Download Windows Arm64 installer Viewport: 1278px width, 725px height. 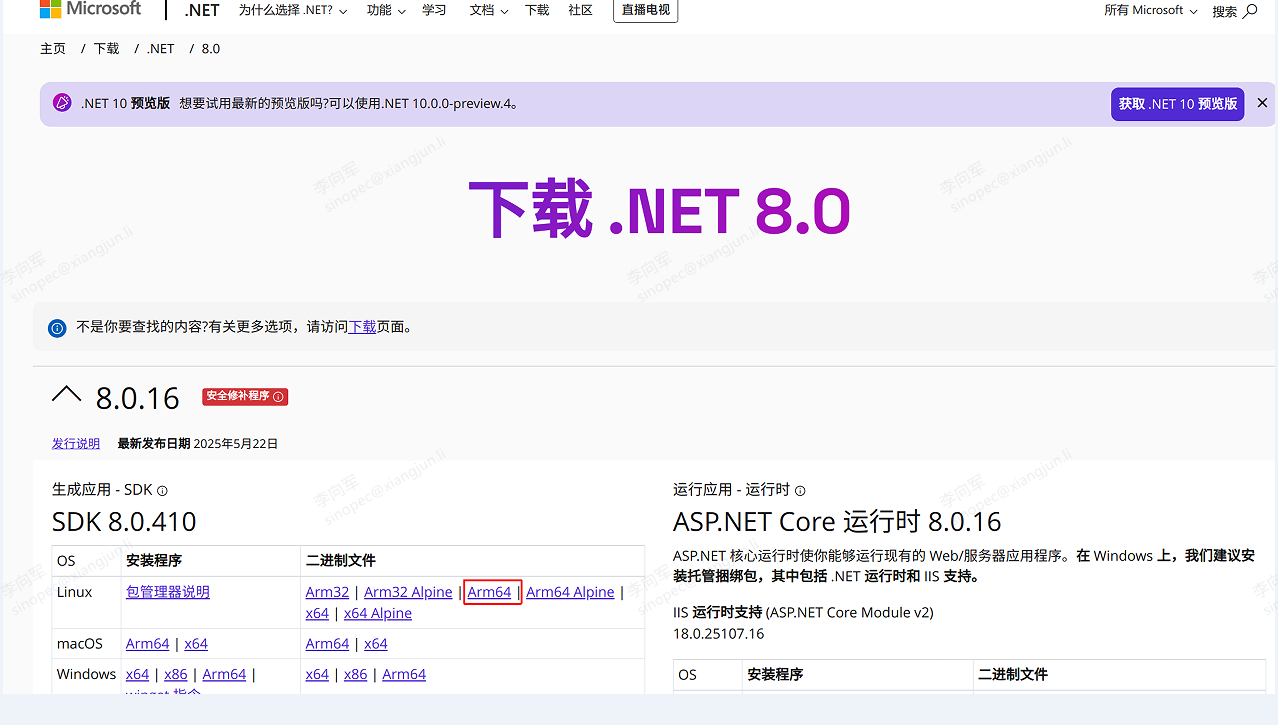coord(224,674)
